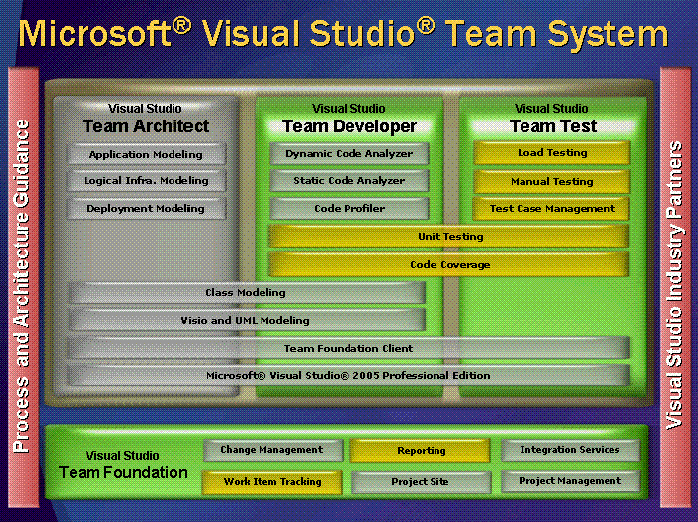This screenshot has height=522, width=698.
Task: Click the Work Item Tracking box
Action: click(272, 482)
